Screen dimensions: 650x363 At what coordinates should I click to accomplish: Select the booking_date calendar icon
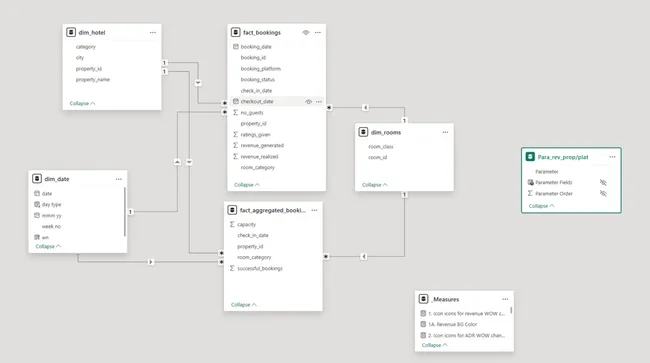click(235, 47)
